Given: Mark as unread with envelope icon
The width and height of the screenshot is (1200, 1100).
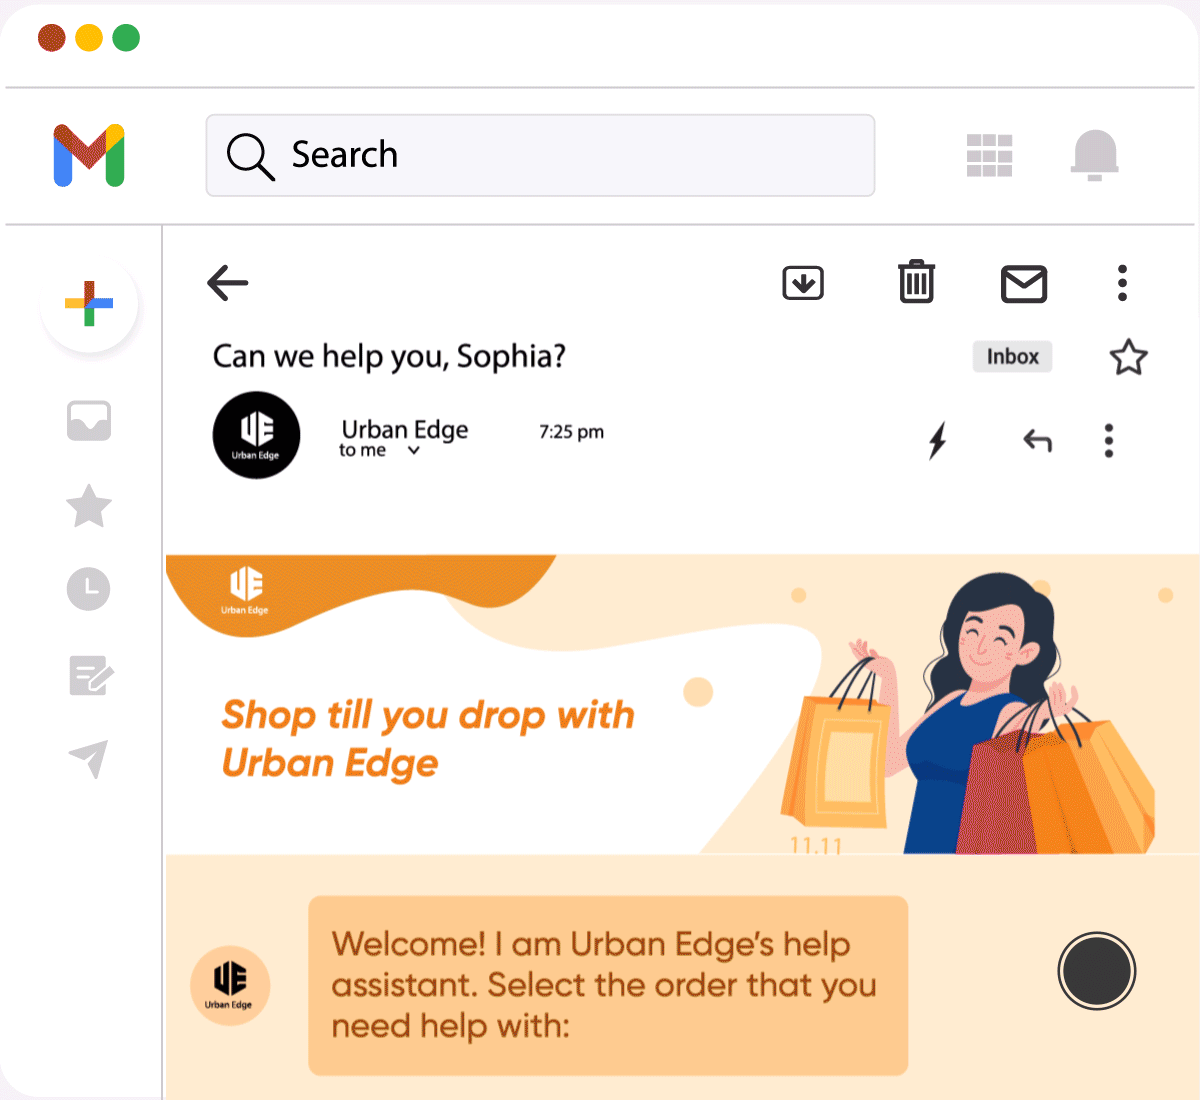Looking at the screenshot, I should point(1024,284).
